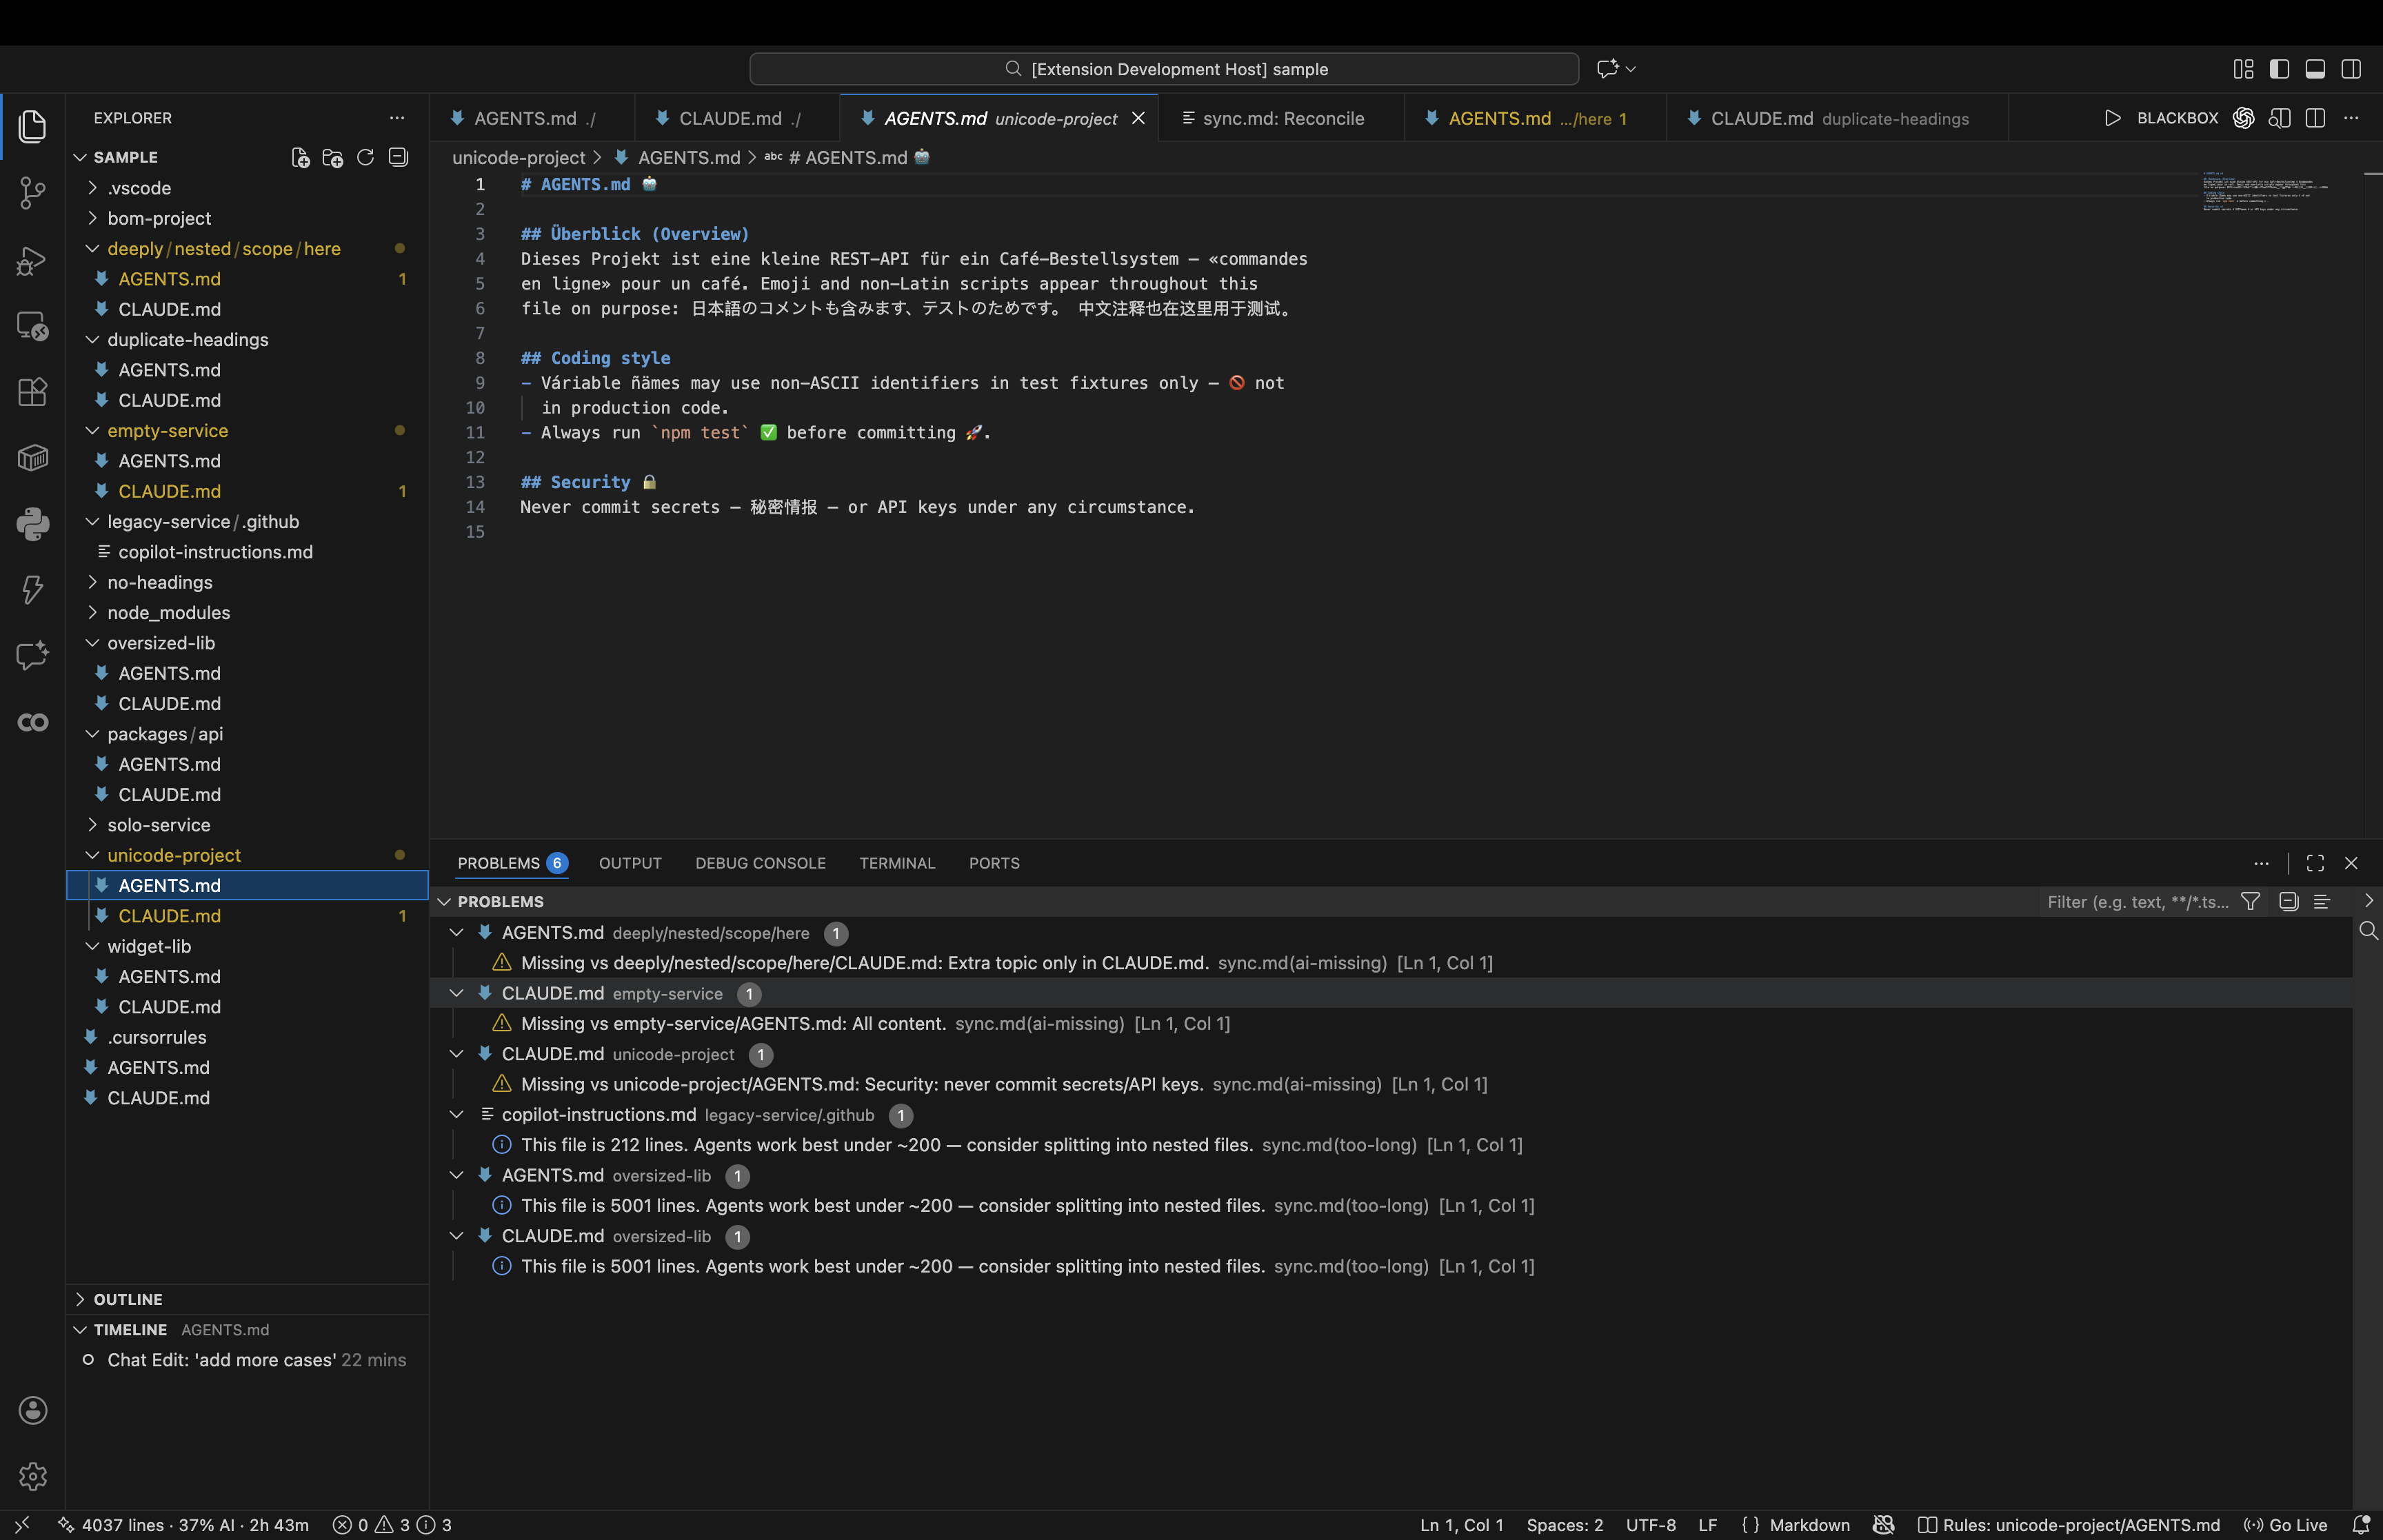Screen dimensions: 2383x1540
Task: Click Go Live in status bar
Action: 2286,1524
